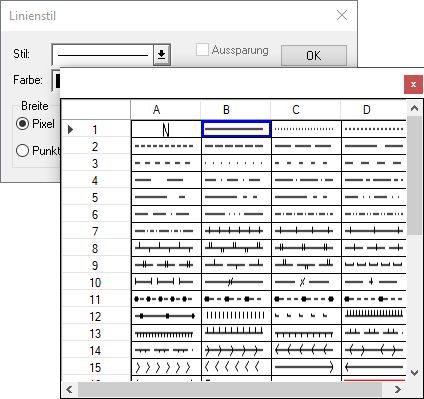
Task: Select the Pixel width radio button
Action: coord(22,124)
